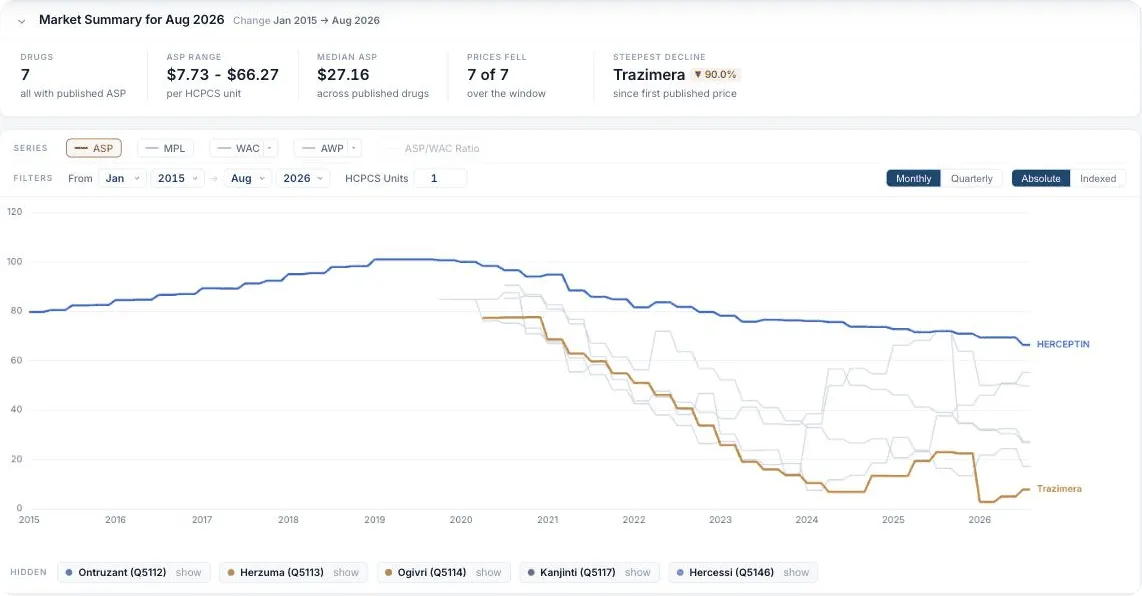
Task: Show the hidden Ontruzant (Q5112) series
Action: pos(188,573)
